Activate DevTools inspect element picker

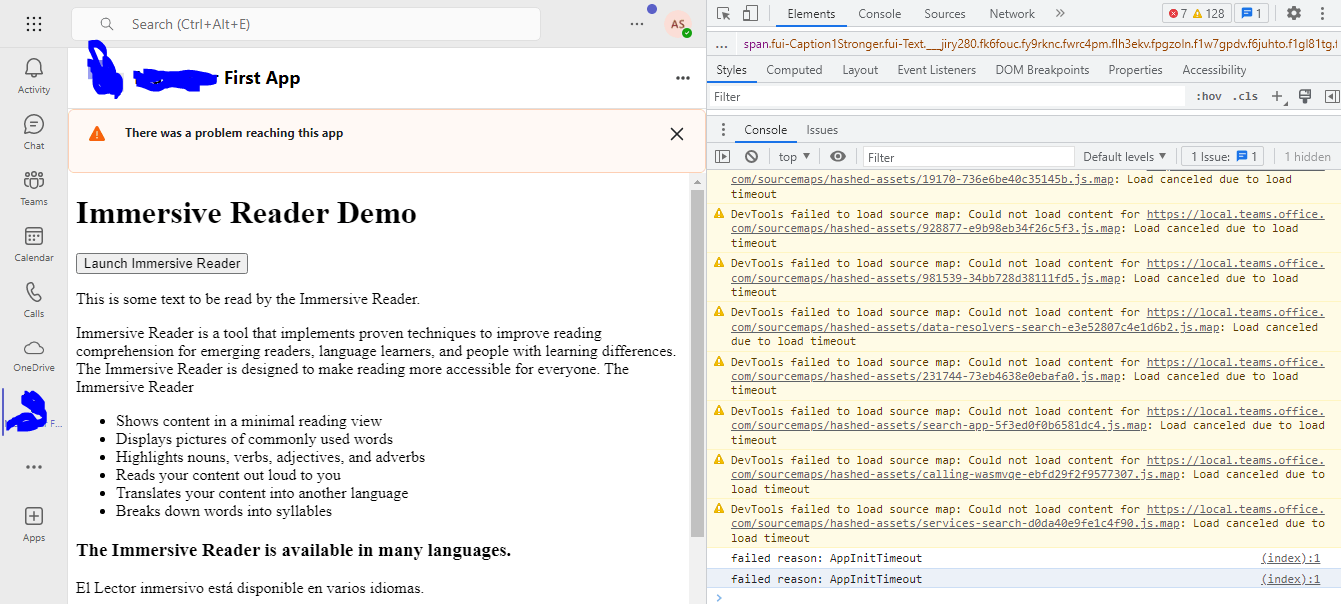(724, 13)
